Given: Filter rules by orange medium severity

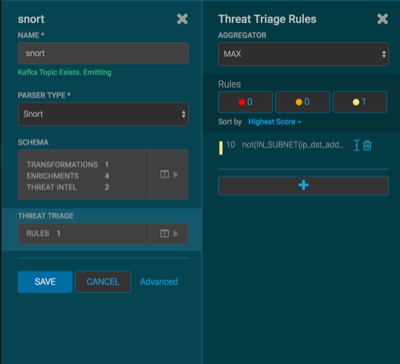Looking at the screenshot, I should (302, 102).
